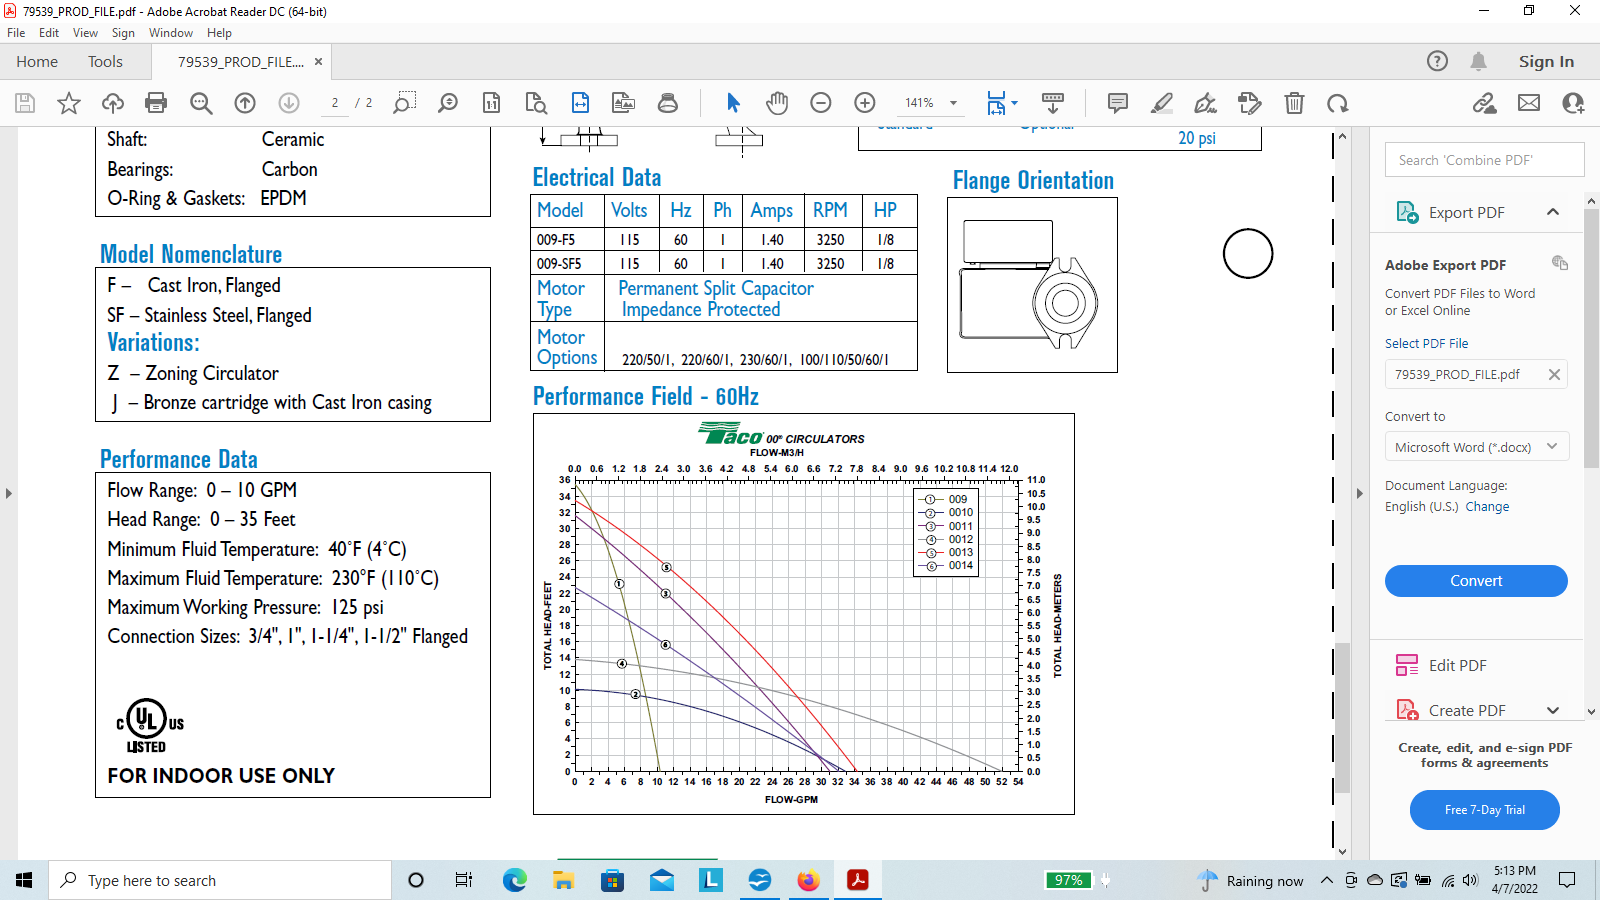Screen dimensions: 1600x900
Task: Click the zoom in plus icon
Action: [865, 103]
